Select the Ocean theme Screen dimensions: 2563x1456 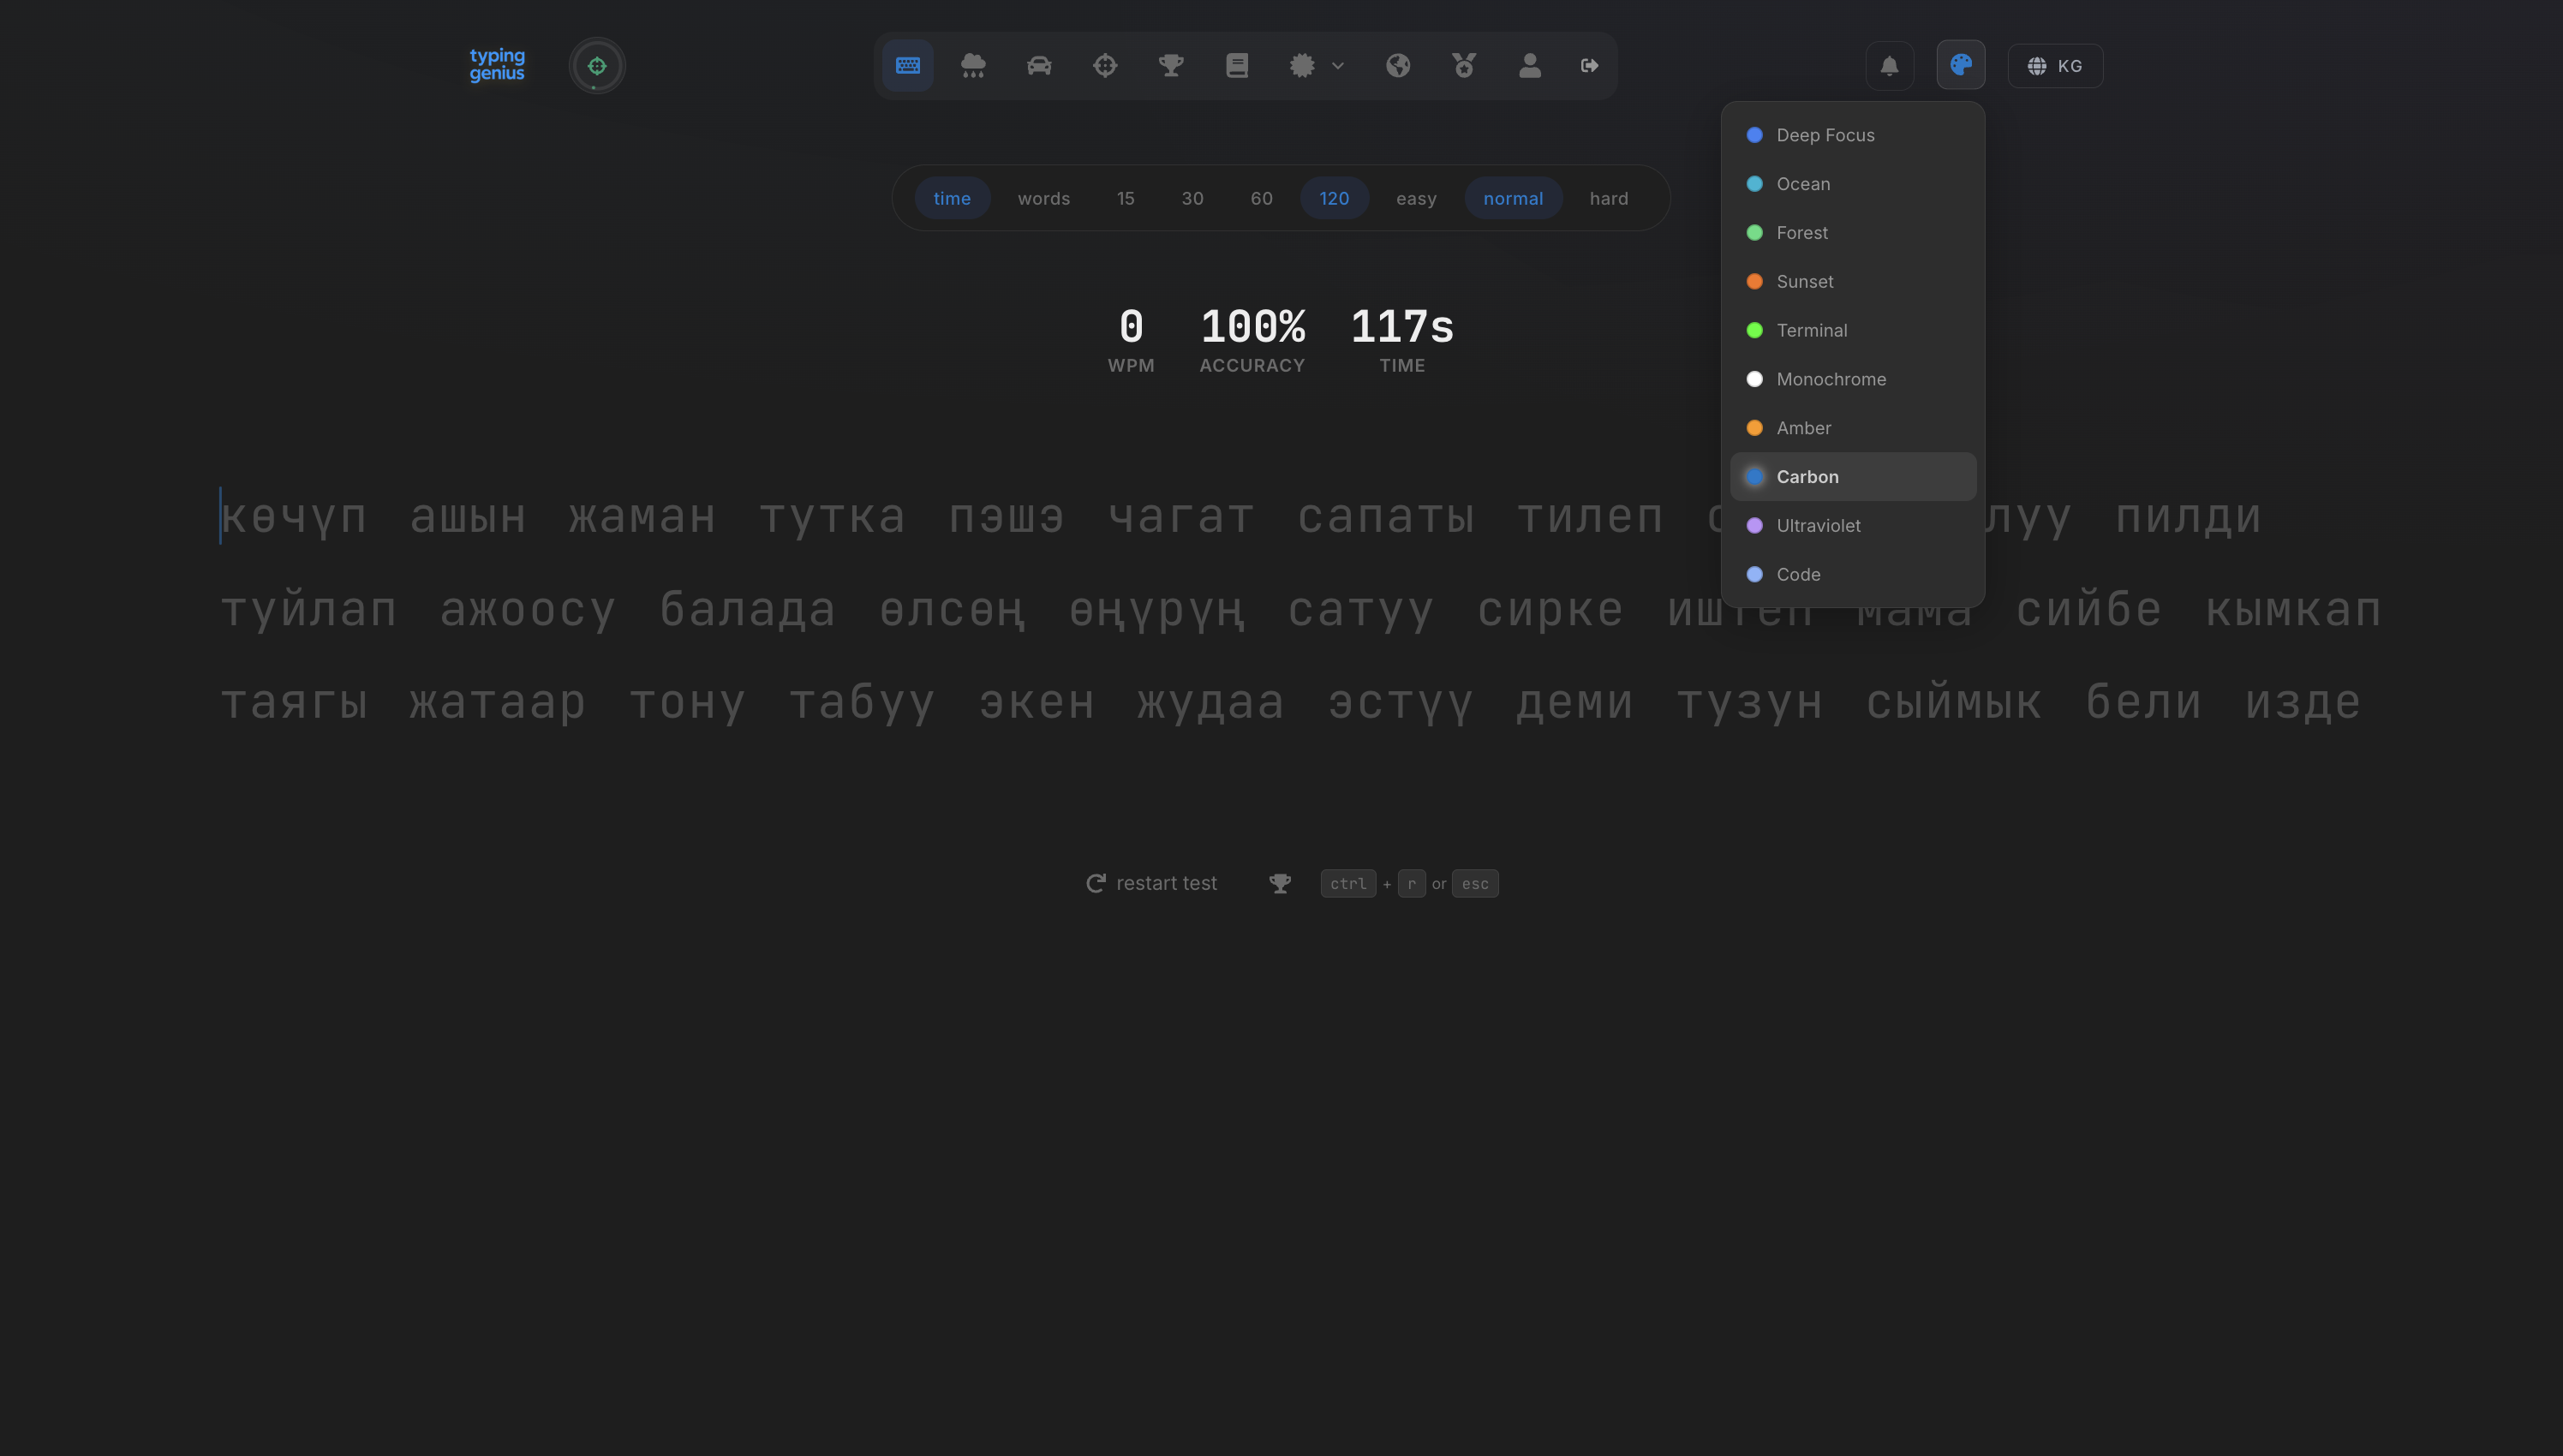(1803, 184)
